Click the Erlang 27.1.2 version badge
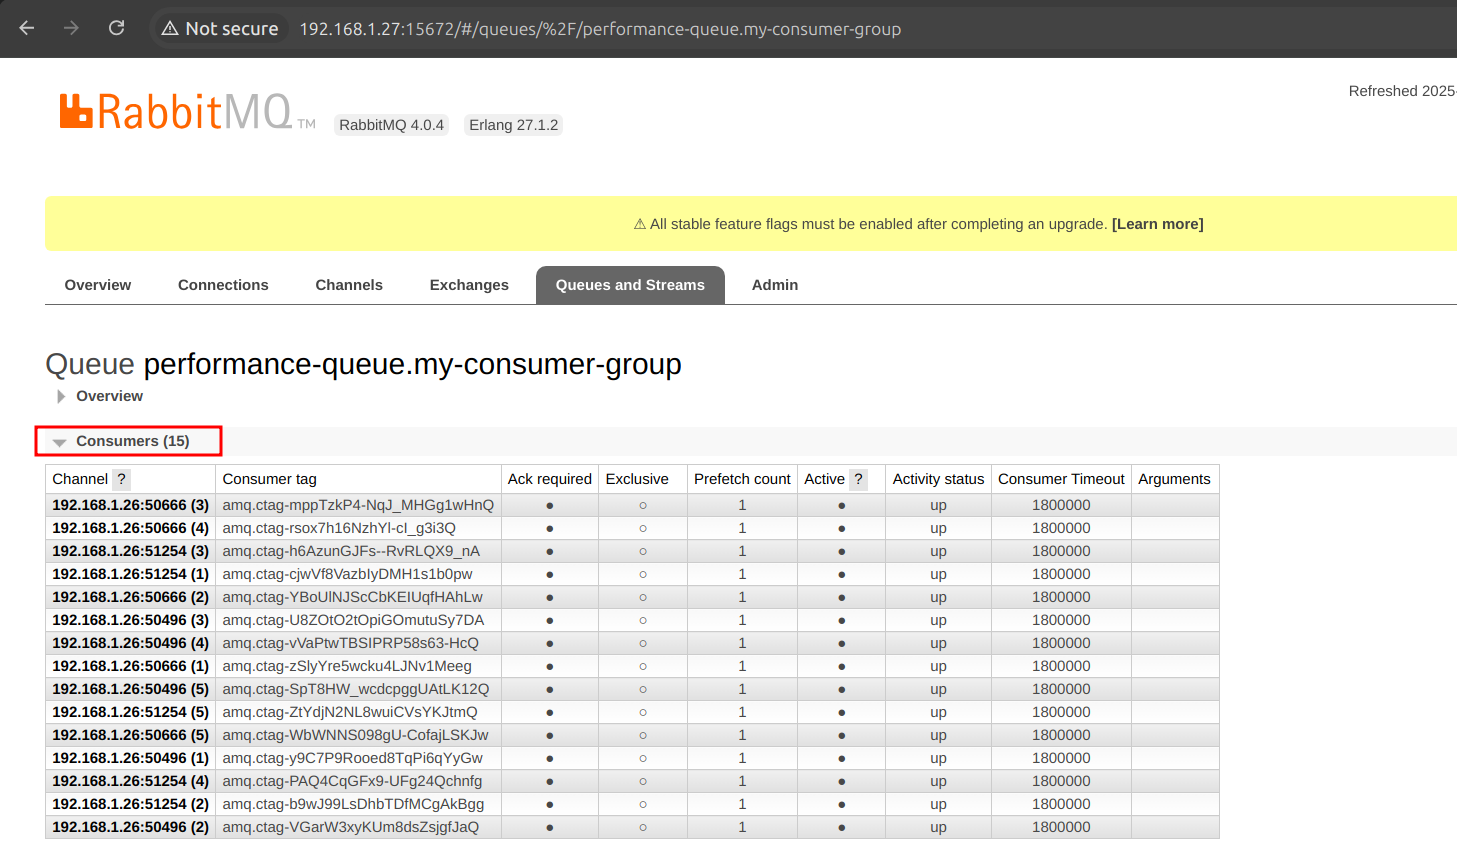The image size is (1457, 865). tap(514, 125)
